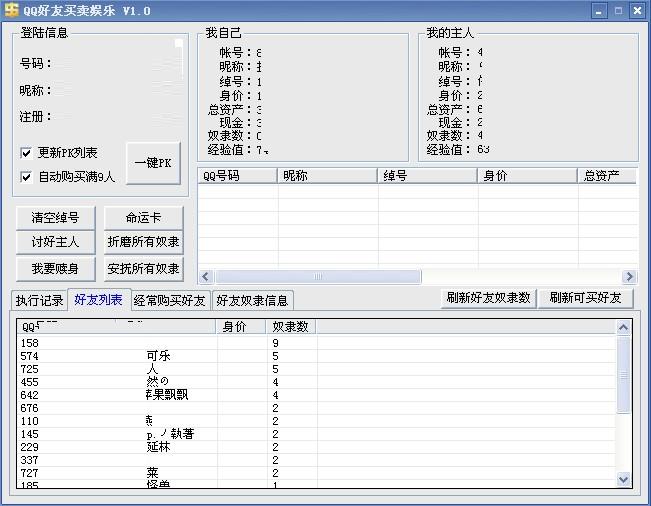Switch to the 执行记录 tab
651x506 pixels.
39,300
